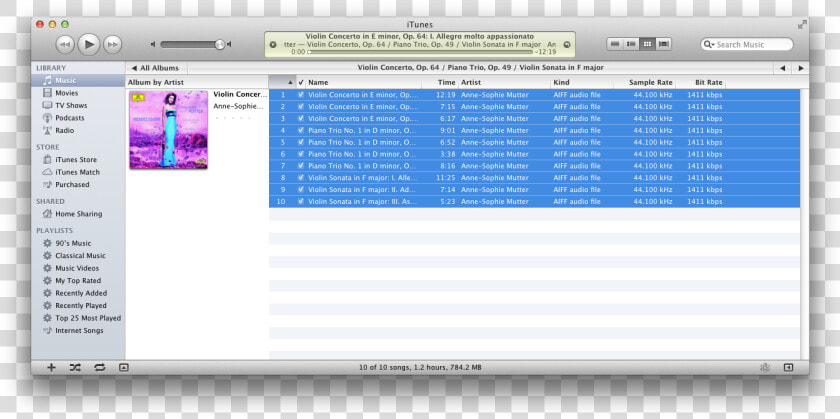Adjust the volume slider knob
This screenshot has width=840, height=419.
pyautogui.click(x=220, y=44)
